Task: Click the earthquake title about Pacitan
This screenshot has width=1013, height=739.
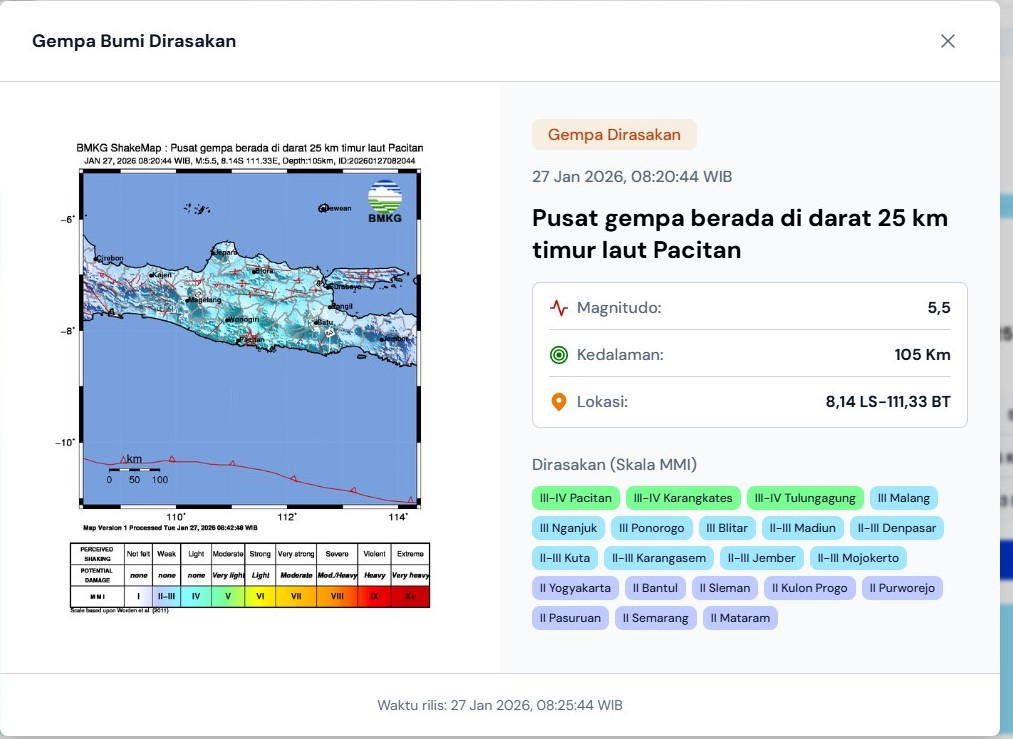Action: pos(739,234)
